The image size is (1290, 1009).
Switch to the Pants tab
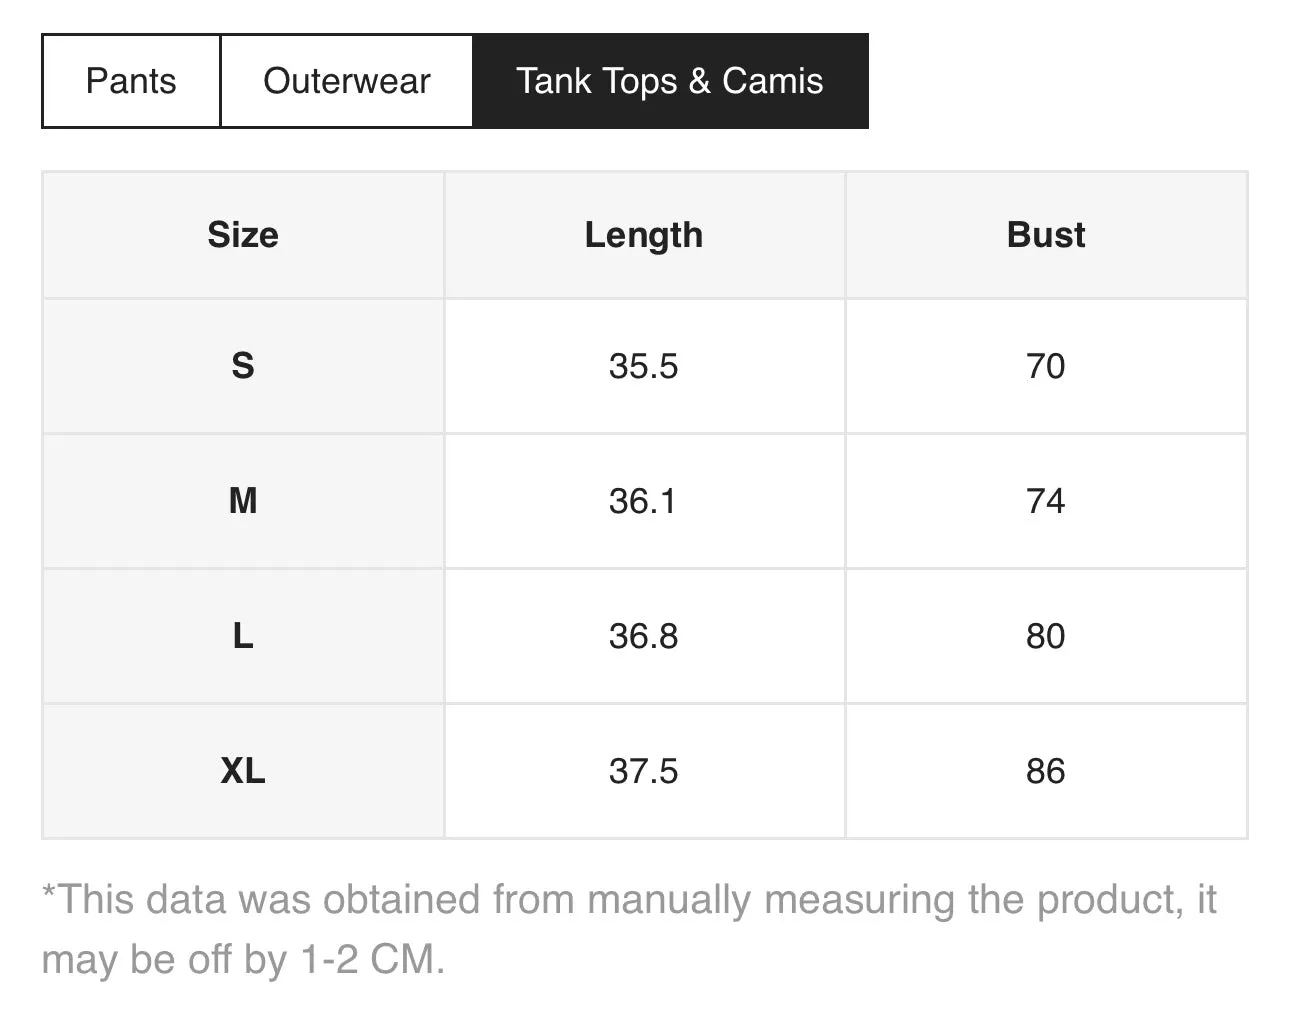(x=131, y=81)
